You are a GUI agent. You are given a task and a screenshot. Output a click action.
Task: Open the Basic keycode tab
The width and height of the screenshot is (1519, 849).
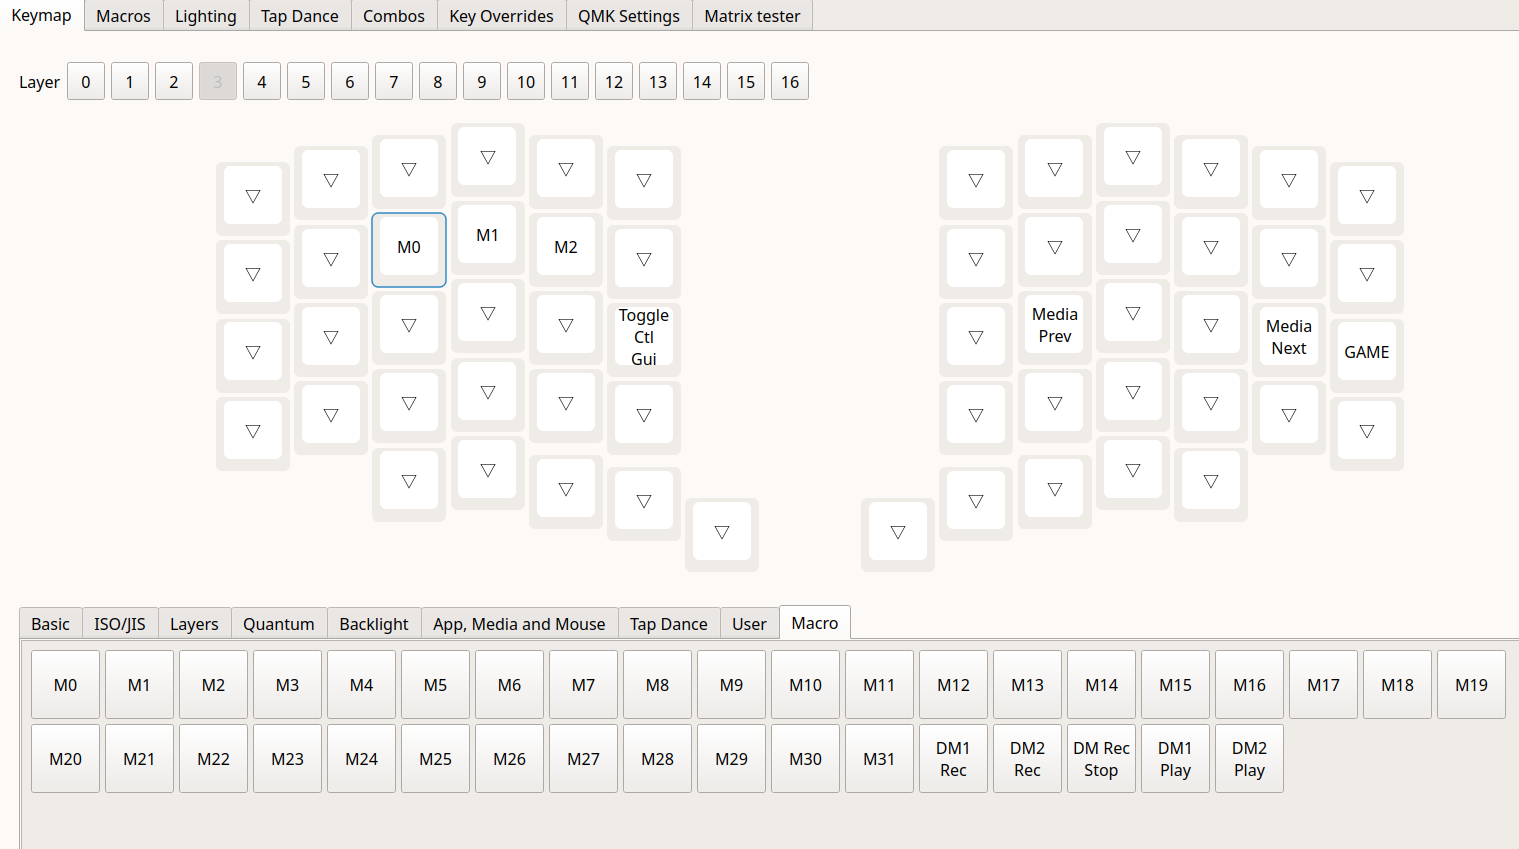tap(50, 624)
